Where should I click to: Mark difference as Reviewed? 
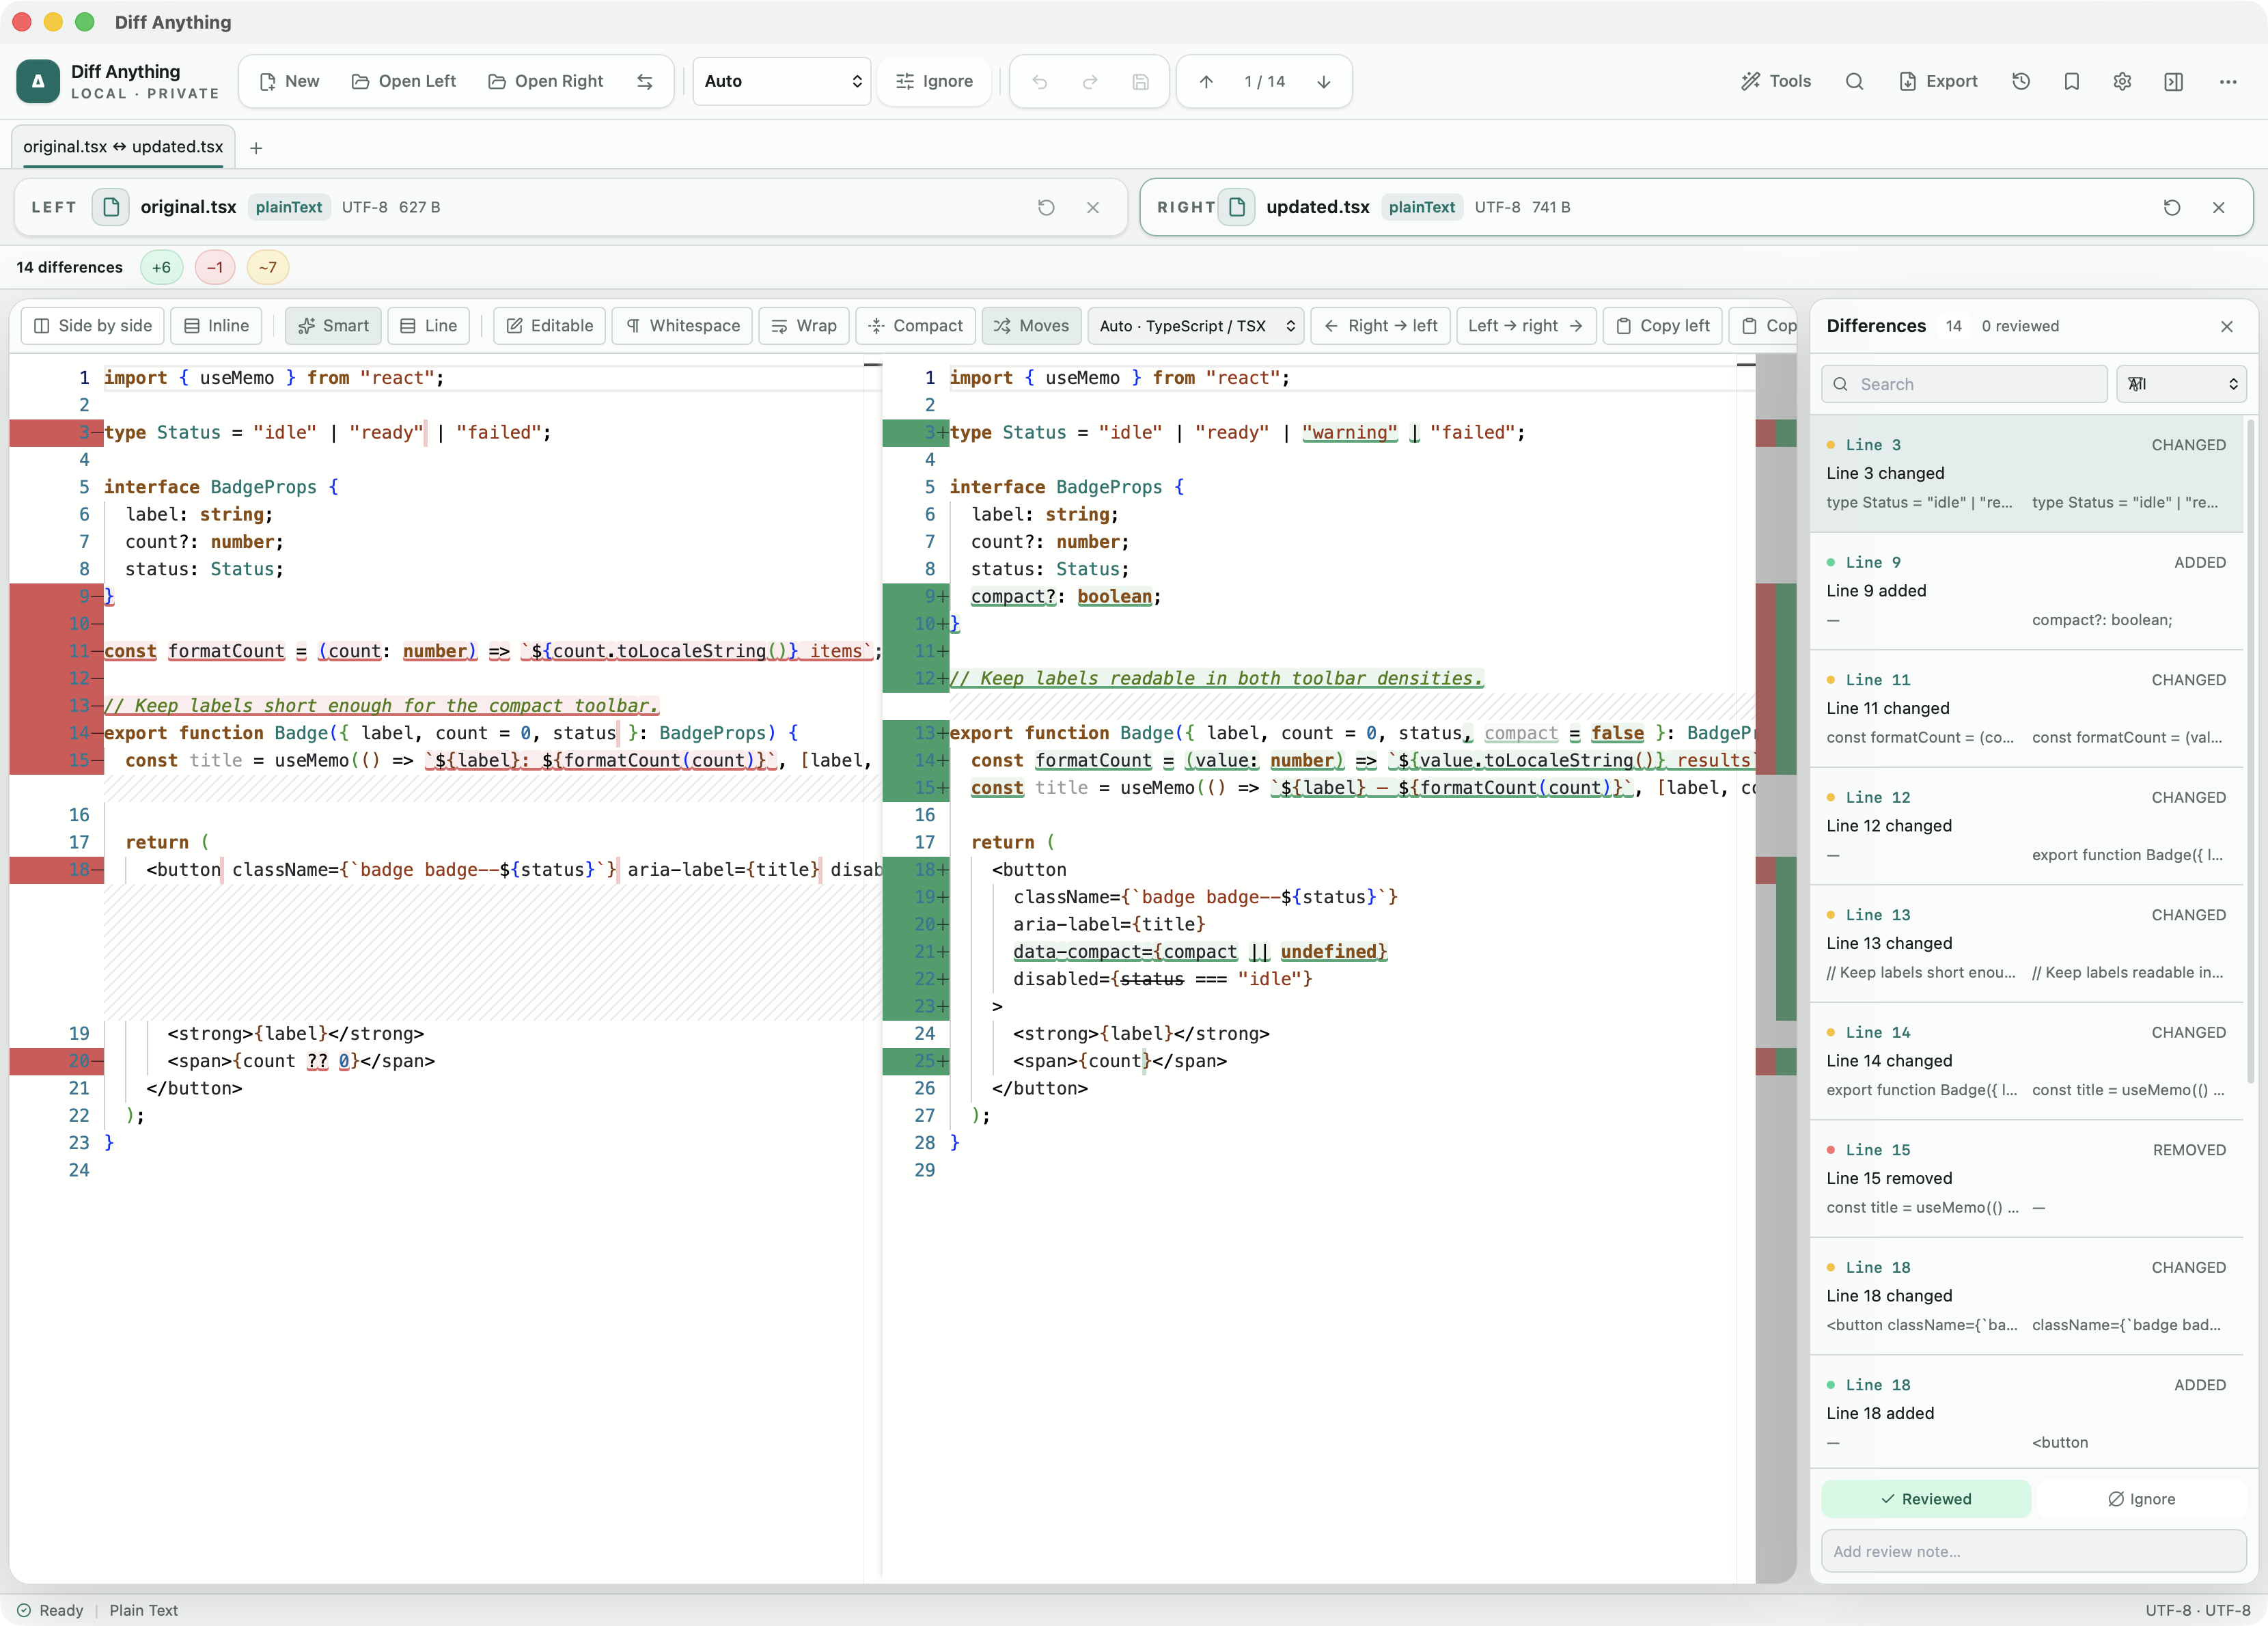click(1926, 1499)
